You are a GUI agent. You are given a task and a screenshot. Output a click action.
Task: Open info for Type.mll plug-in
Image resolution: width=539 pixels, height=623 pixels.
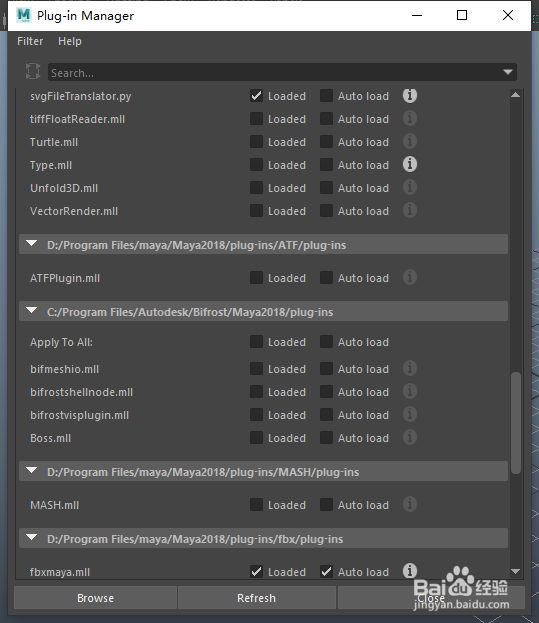click(x=410, y=164)
